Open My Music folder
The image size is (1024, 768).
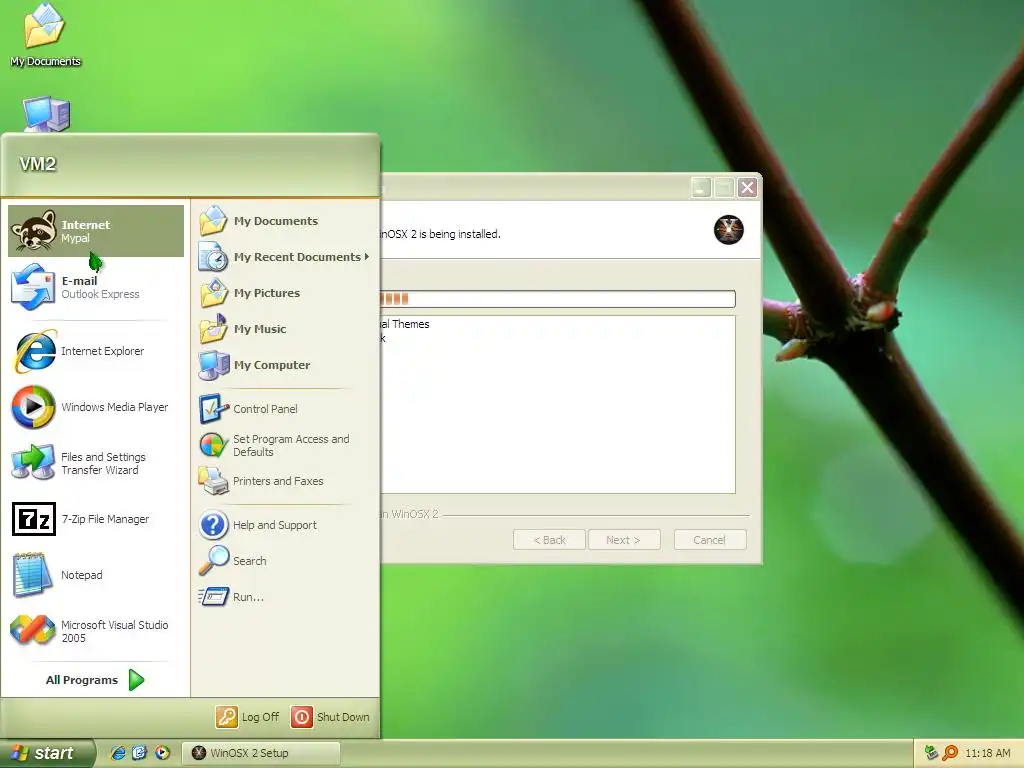click(285, 328)
